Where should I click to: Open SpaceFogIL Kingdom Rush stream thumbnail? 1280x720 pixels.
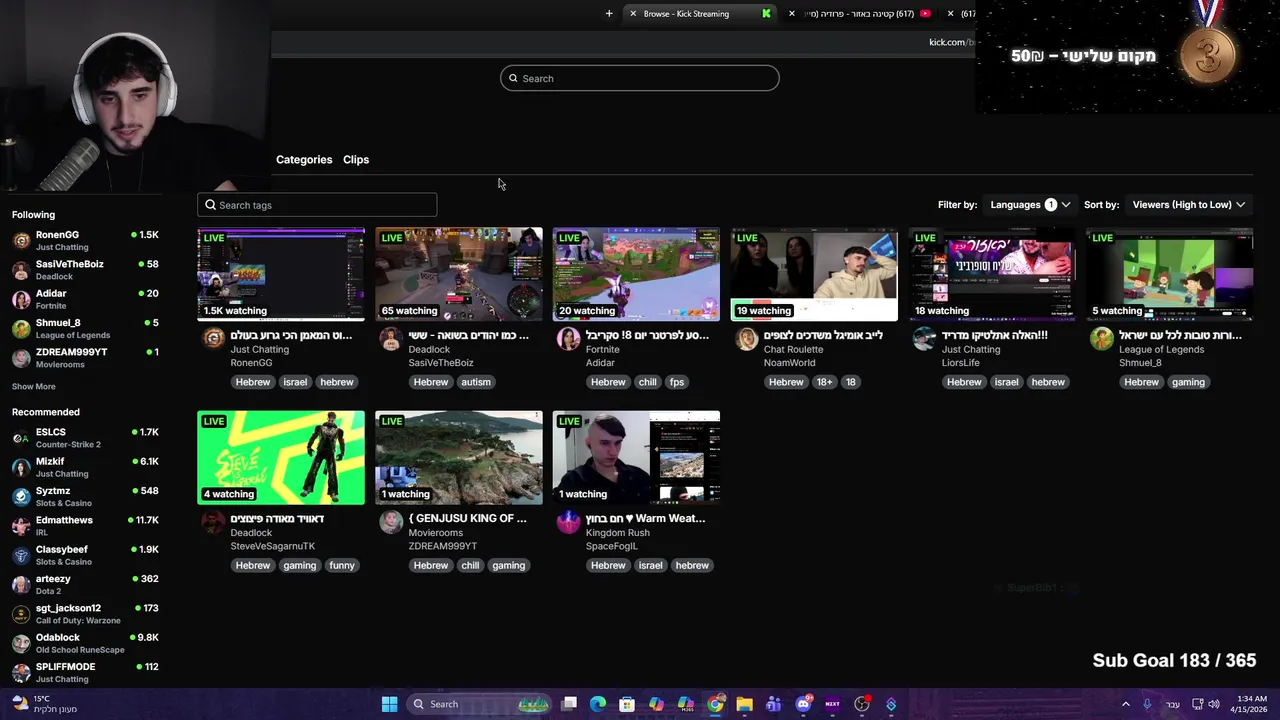[636, 458]
